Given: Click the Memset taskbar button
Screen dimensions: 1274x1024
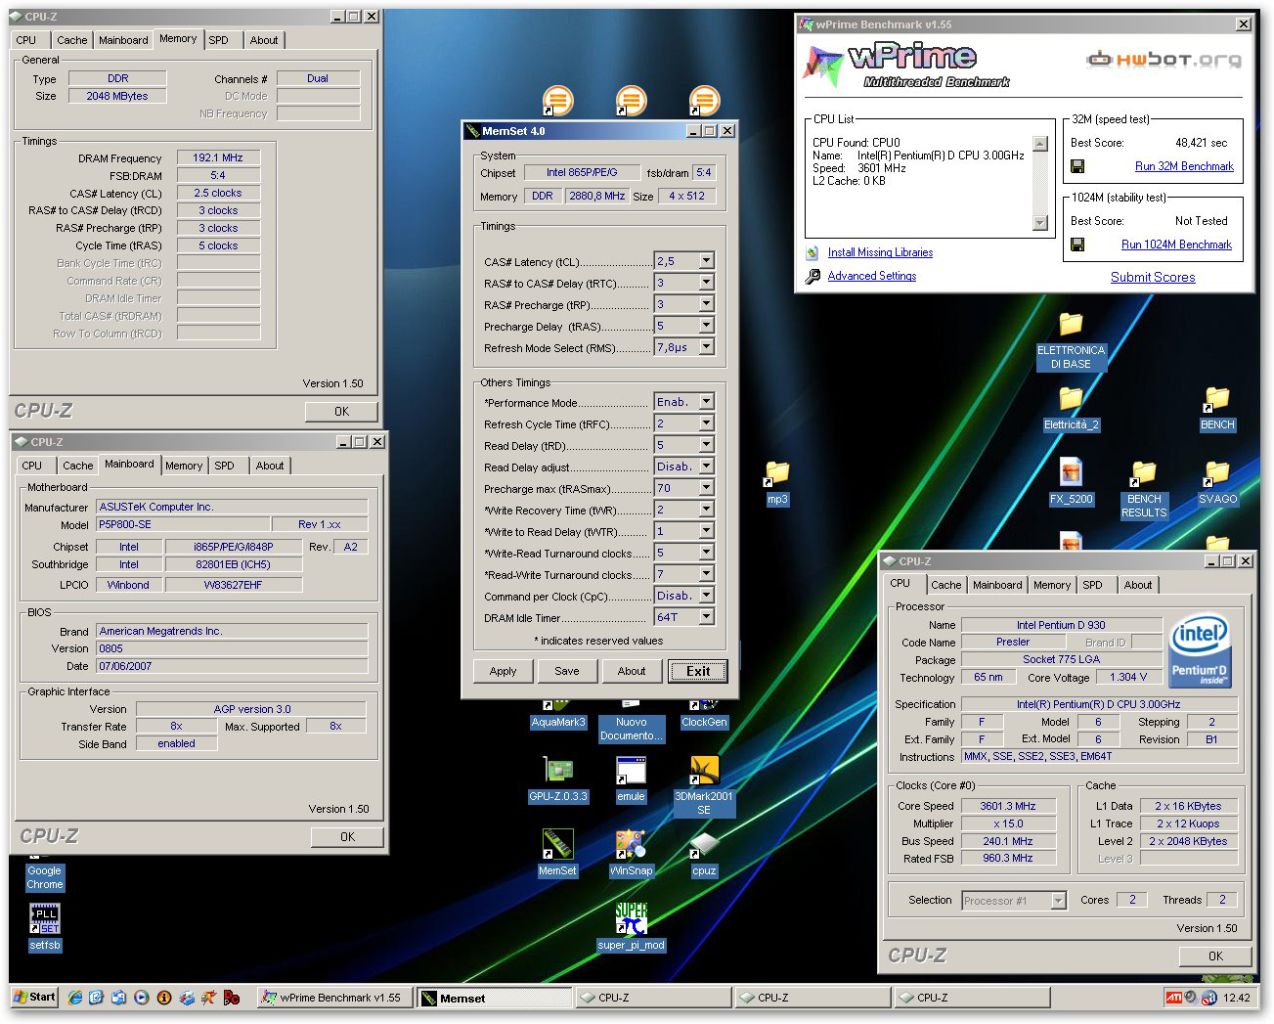Looking at the screenshot, I should pyautogui.click(x=494, y=998).
